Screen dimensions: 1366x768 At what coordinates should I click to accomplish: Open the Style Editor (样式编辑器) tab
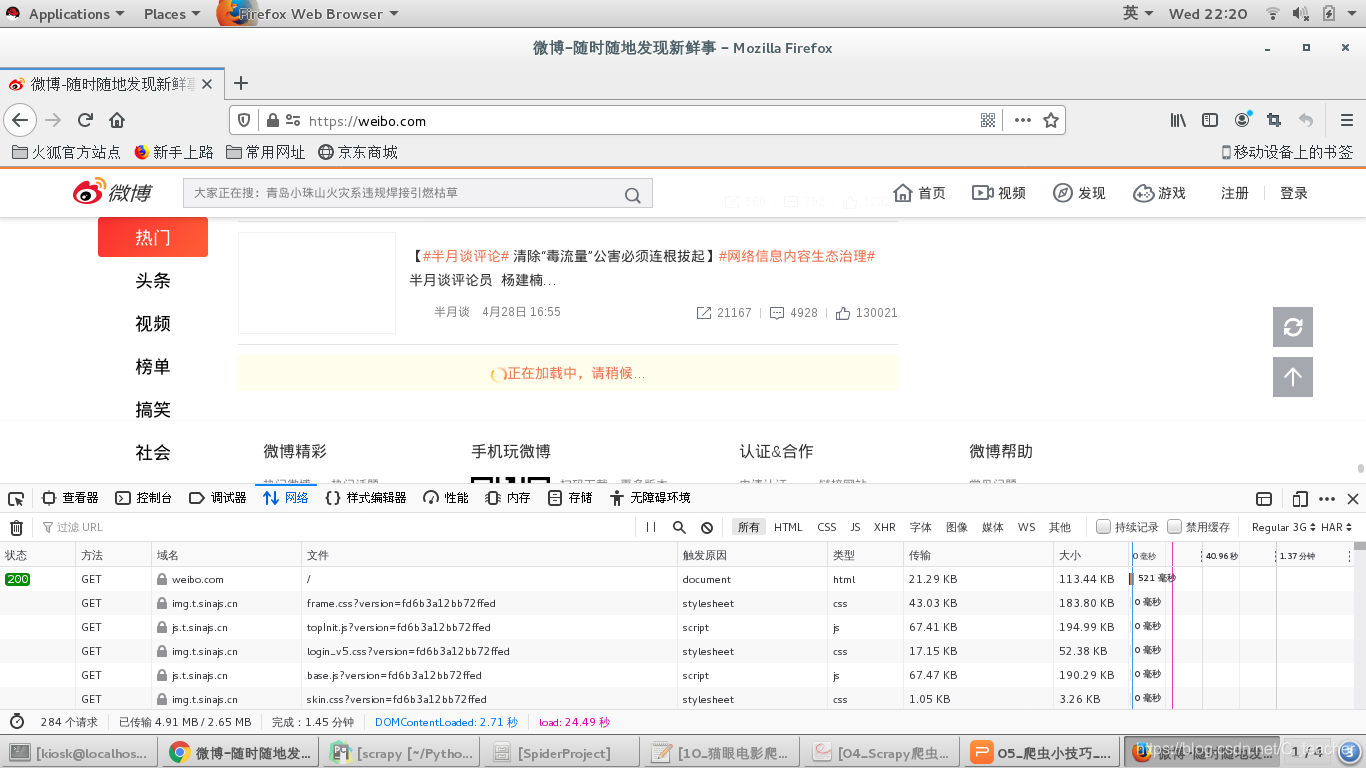(366, 498)
